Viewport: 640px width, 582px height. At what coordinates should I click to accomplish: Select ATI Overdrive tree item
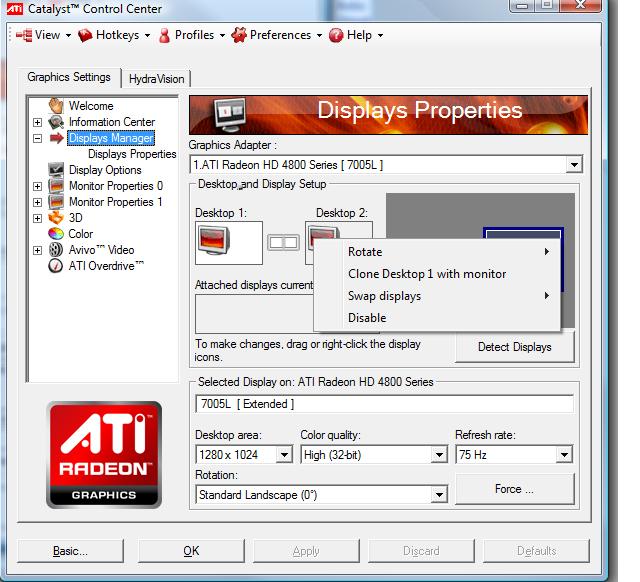[x=106, y=266]
